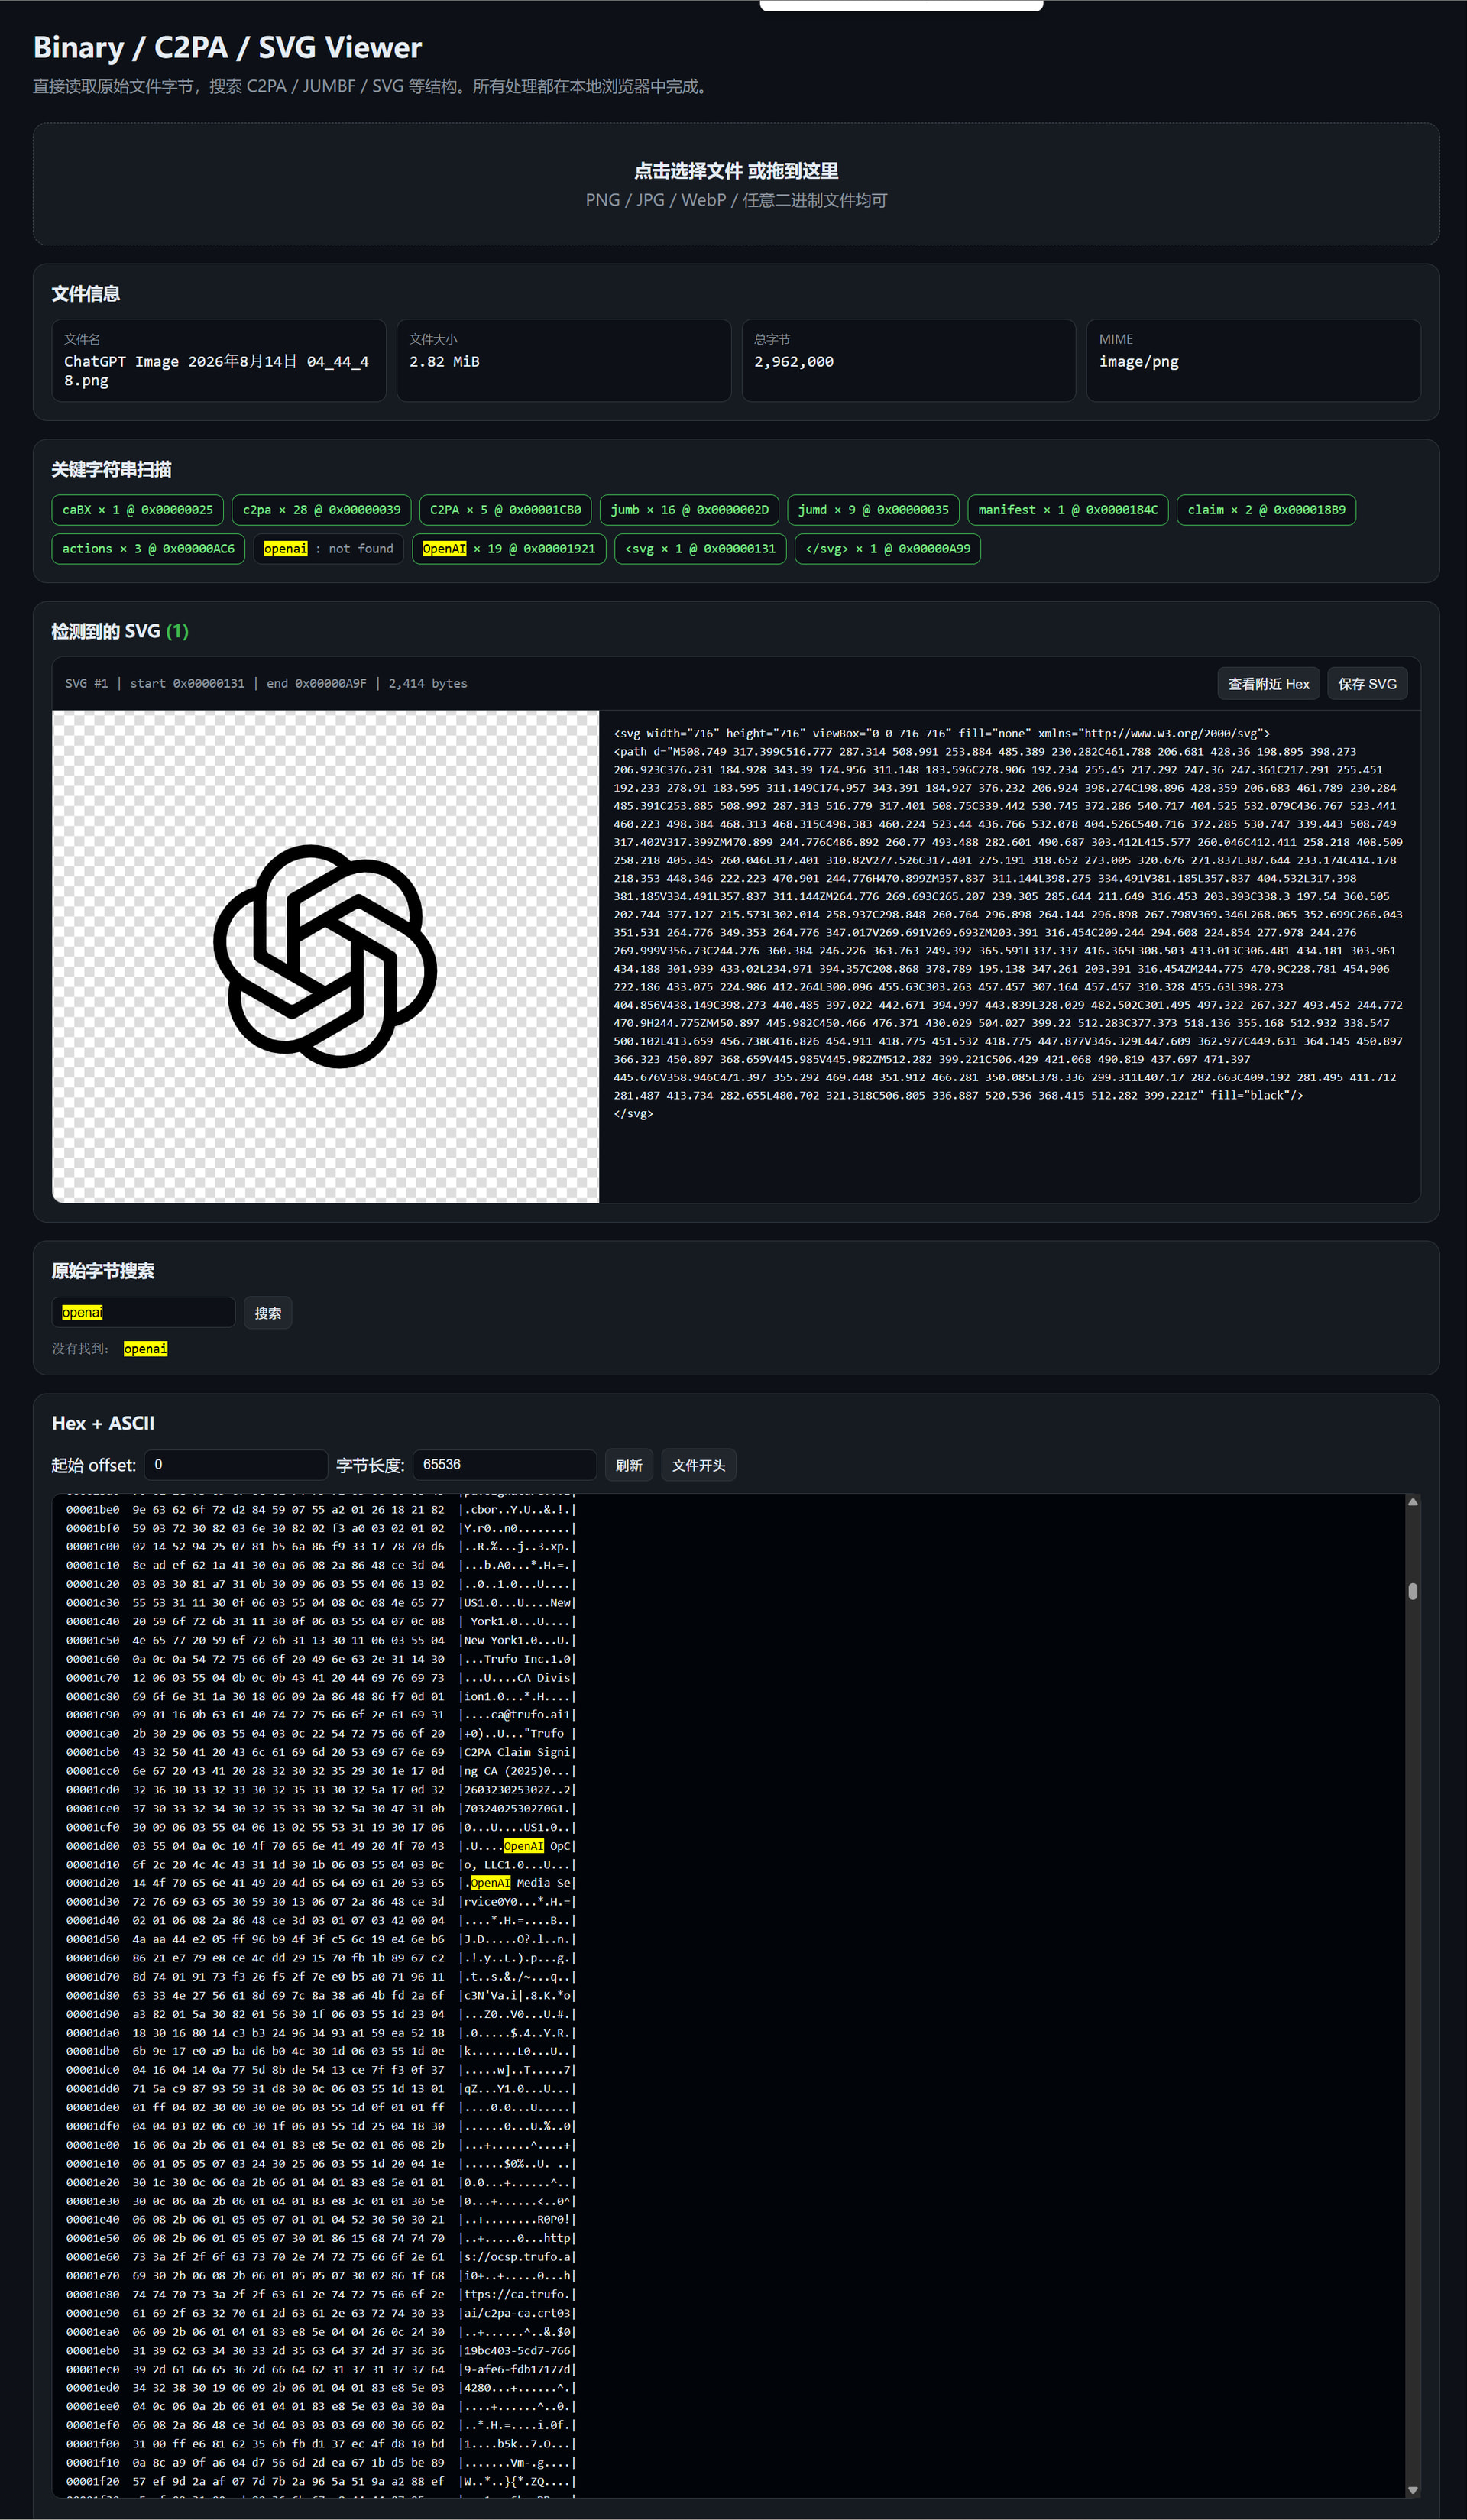Image resolution: width=1467 pixels, height=2520 pixels.
Task: Click the 'openai : not found' chip
Action: pyautogui.click(x=329, y=549)
